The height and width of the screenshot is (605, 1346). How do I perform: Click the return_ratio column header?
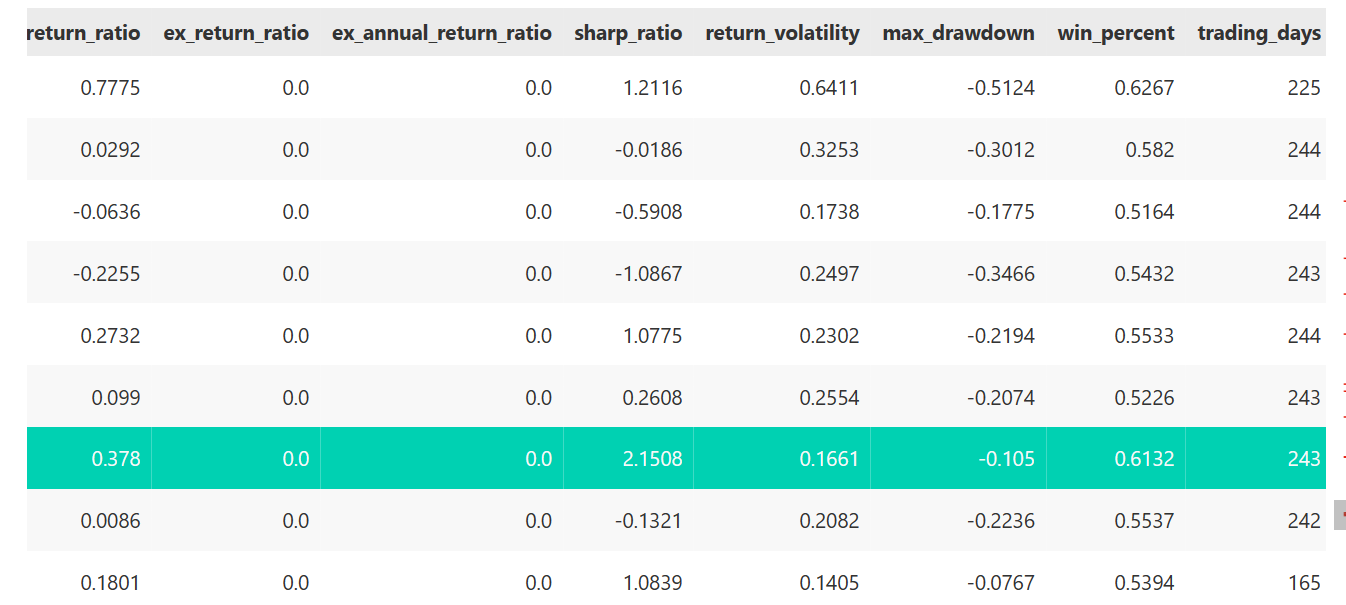84,33
